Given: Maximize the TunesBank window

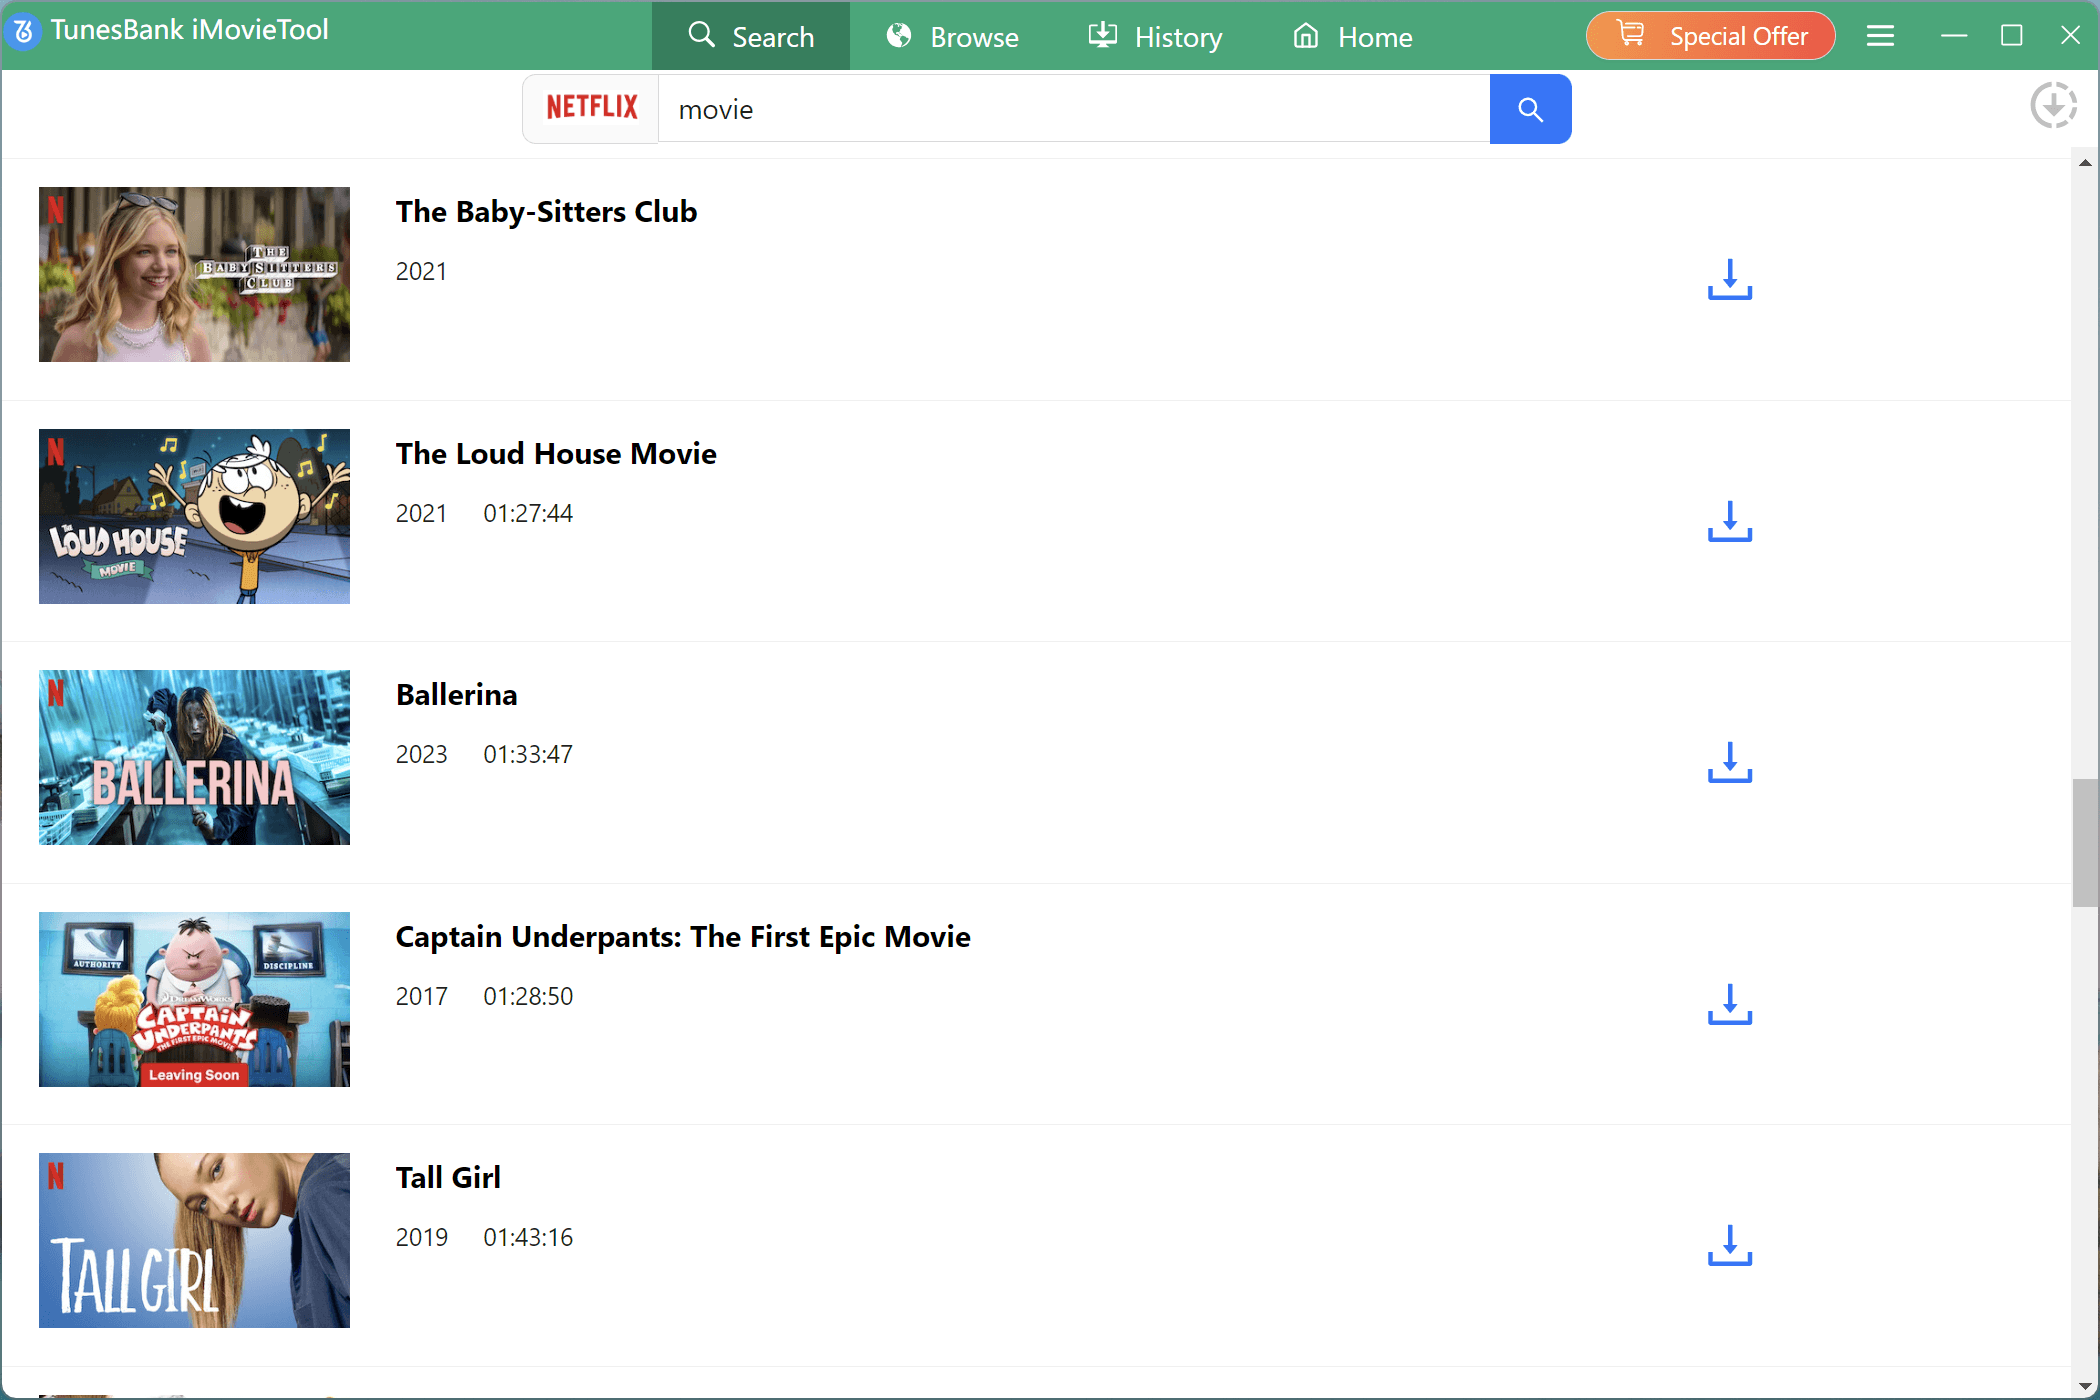Looking at the screenshot, I should point(2011,36).
